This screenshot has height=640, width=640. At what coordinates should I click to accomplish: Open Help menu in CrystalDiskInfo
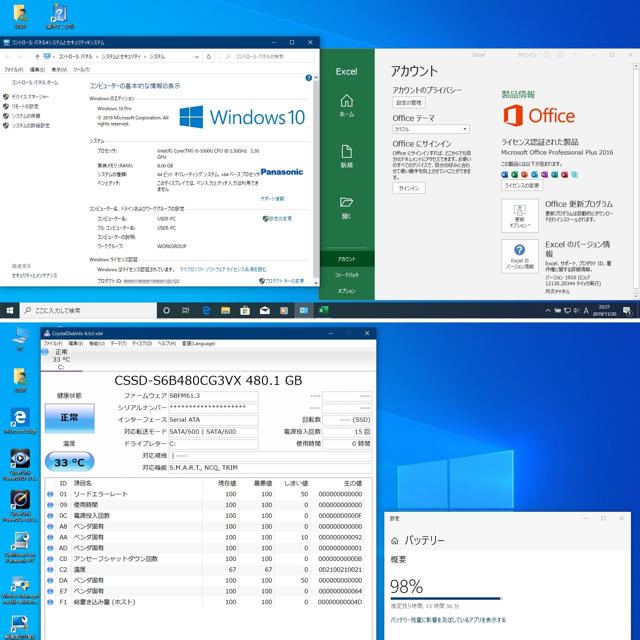[x=167, y=344]
